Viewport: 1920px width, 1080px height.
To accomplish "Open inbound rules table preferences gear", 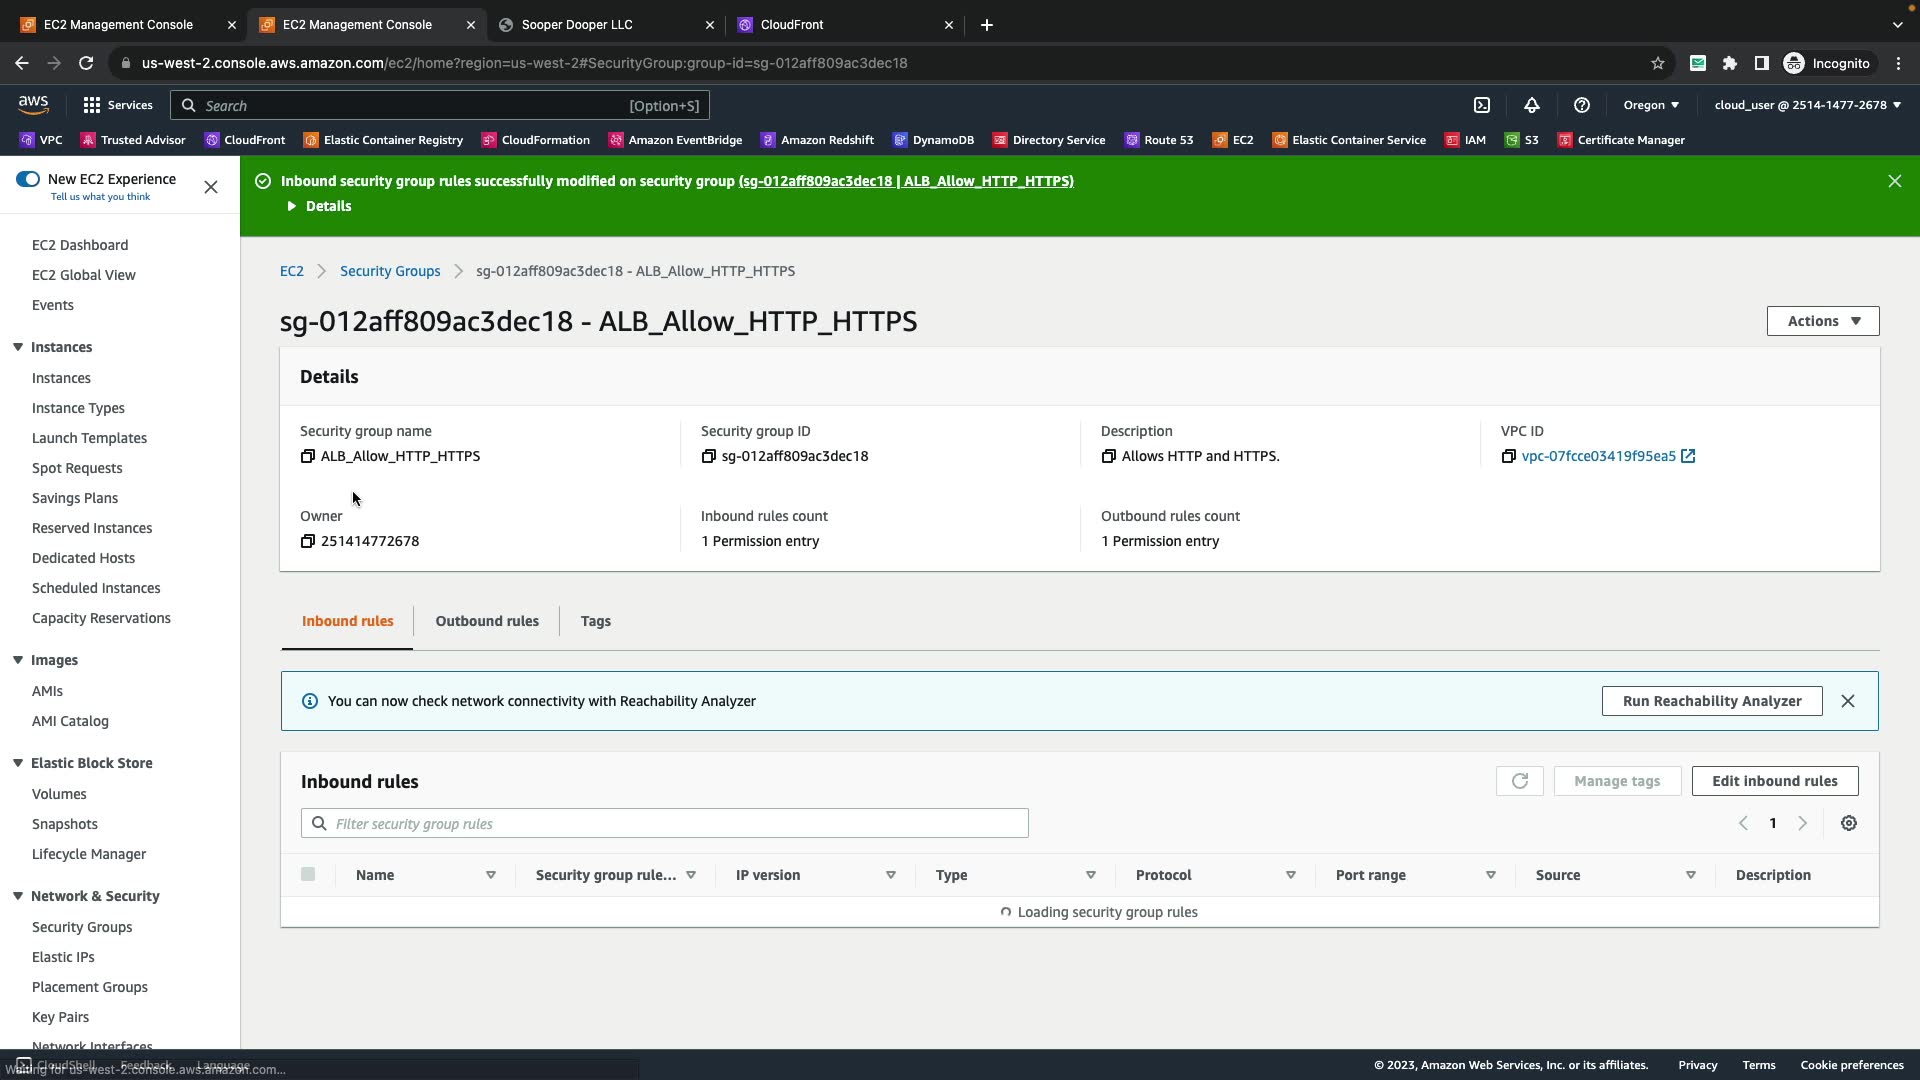I will coord(1849,823).
